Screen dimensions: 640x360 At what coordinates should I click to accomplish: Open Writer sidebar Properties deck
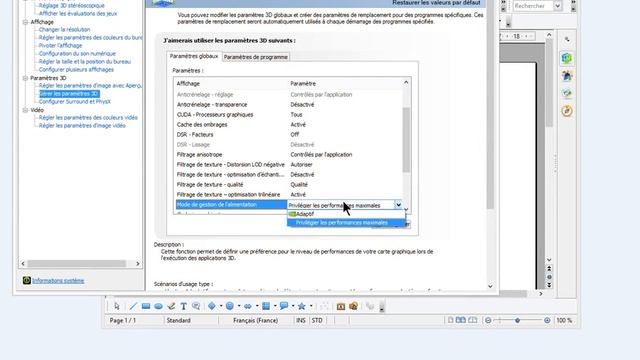(567, 58)
